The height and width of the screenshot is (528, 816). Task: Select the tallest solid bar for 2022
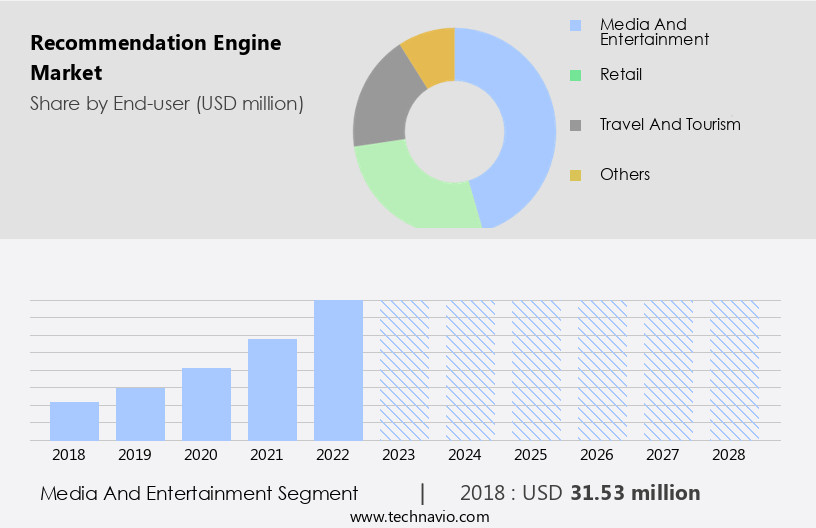[x=338, y=370]
